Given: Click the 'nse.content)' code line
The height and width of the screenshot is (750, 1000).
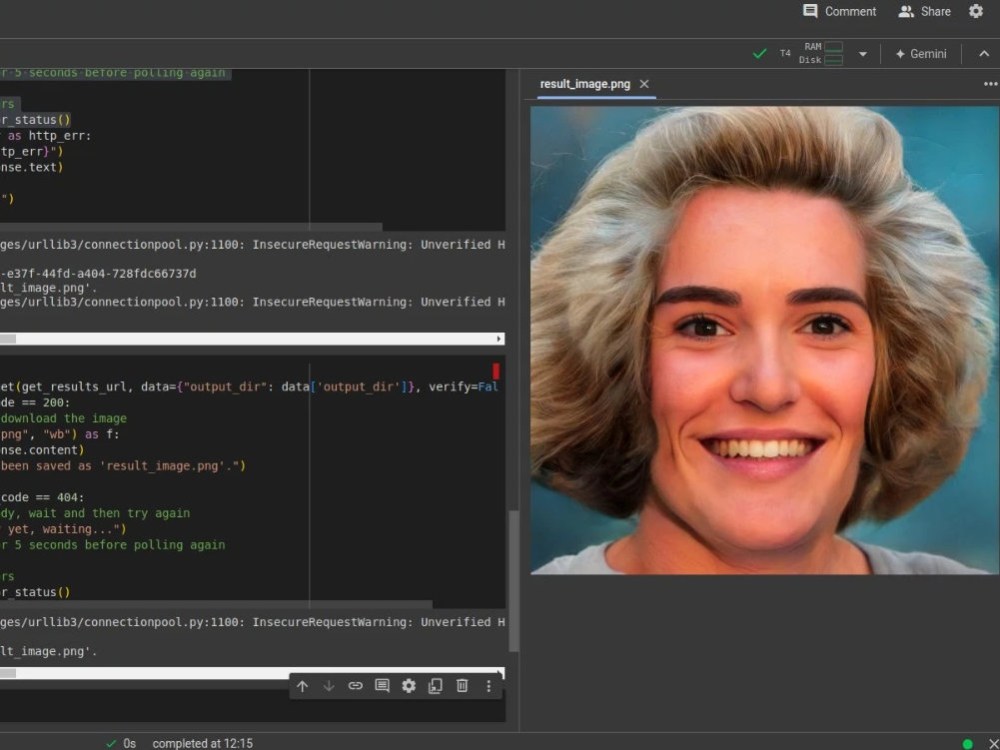Looking at the screenshot, I should point(42,450).
